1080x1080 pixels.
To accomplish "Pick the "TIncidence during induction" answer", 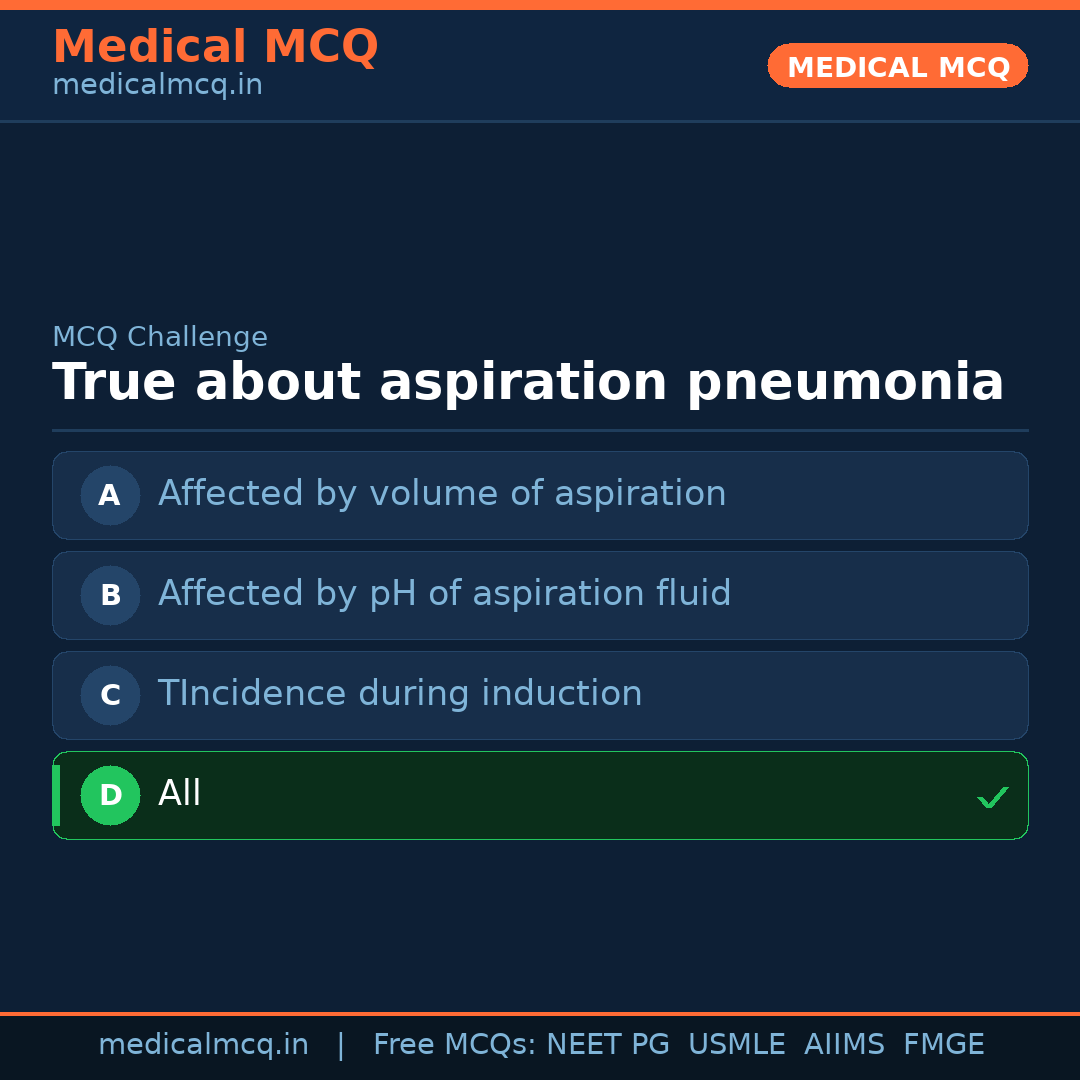I will tap(400, 694).
